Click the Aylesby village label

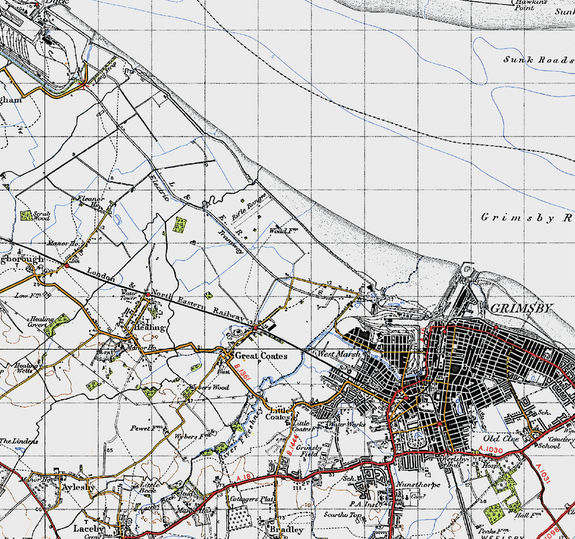(x=78, y=487)
